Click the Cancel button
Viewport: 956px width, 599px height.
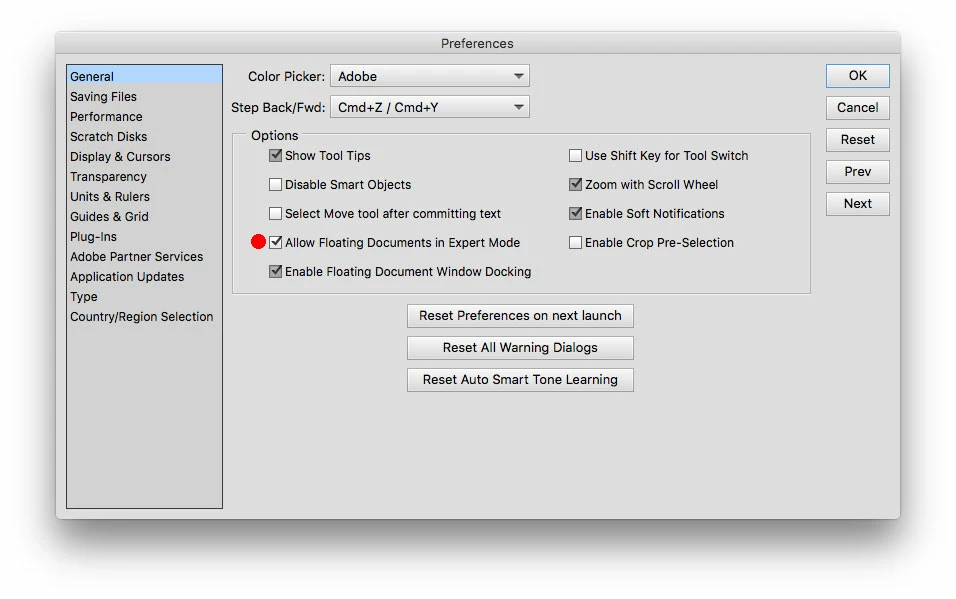tap(857, 108)
